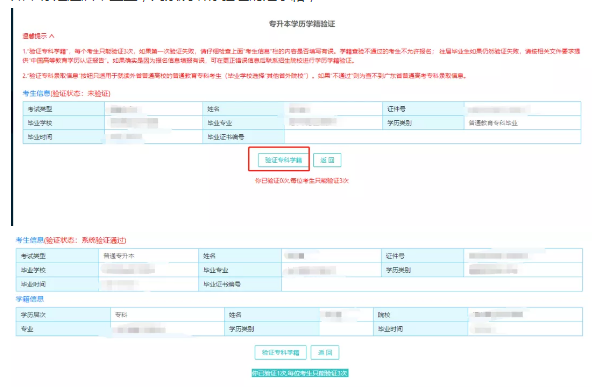Click the first red tip paragraph about 验证专科学籍
This screenshot has width=601, height=387.
coord(301,56)
